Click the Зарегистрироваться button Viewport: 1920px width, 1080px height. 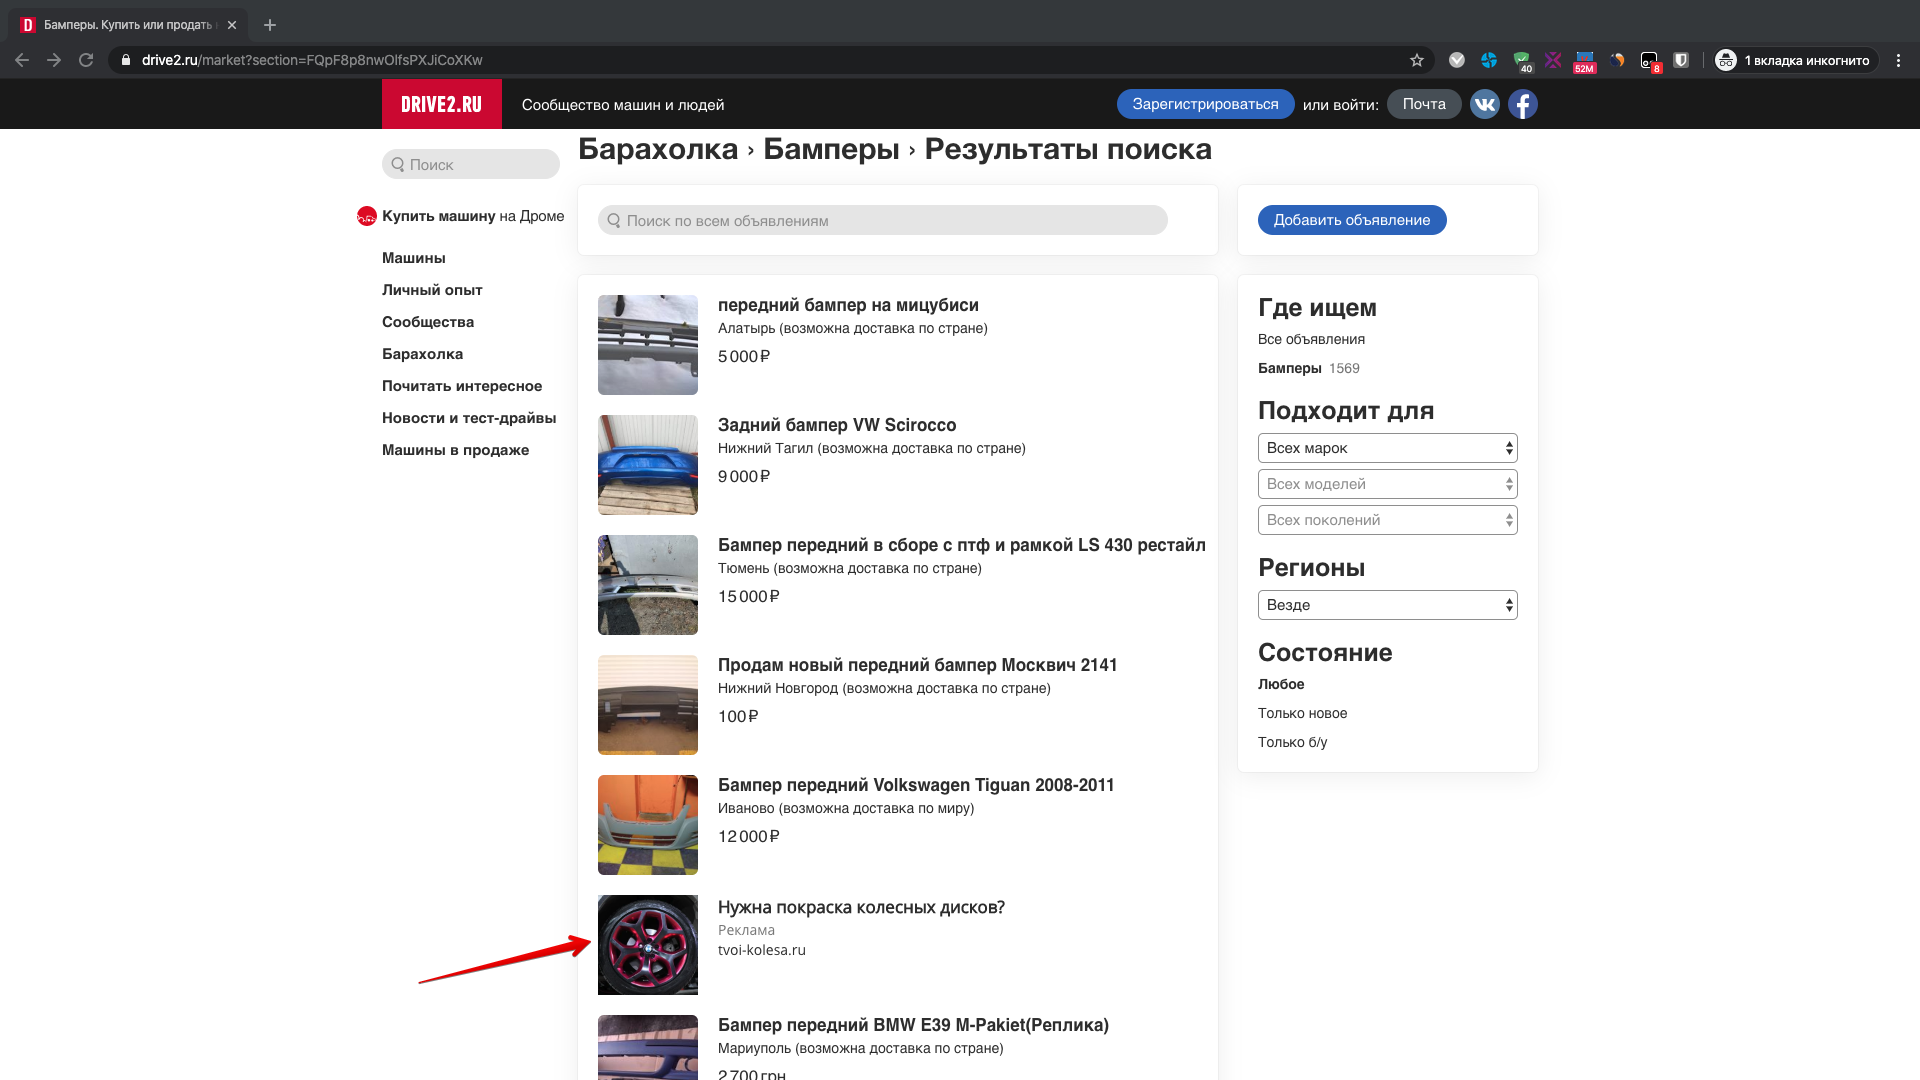click(x=1205, y=103)
